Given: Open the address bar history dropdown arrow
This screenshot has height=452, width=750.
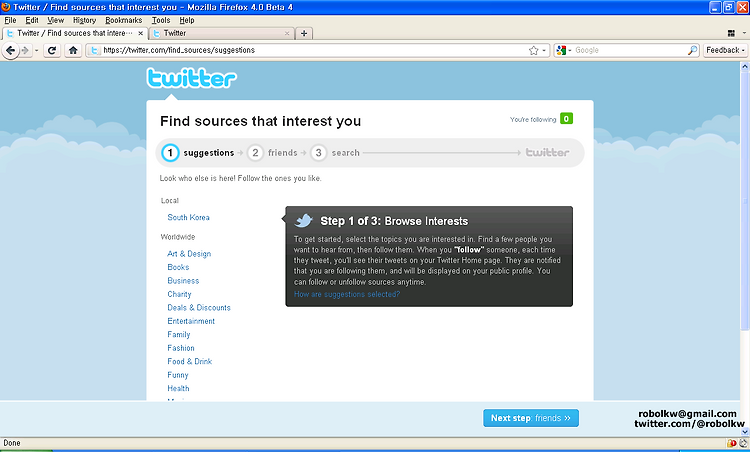Looking at the screenshot, I should (x=544, y=50).
